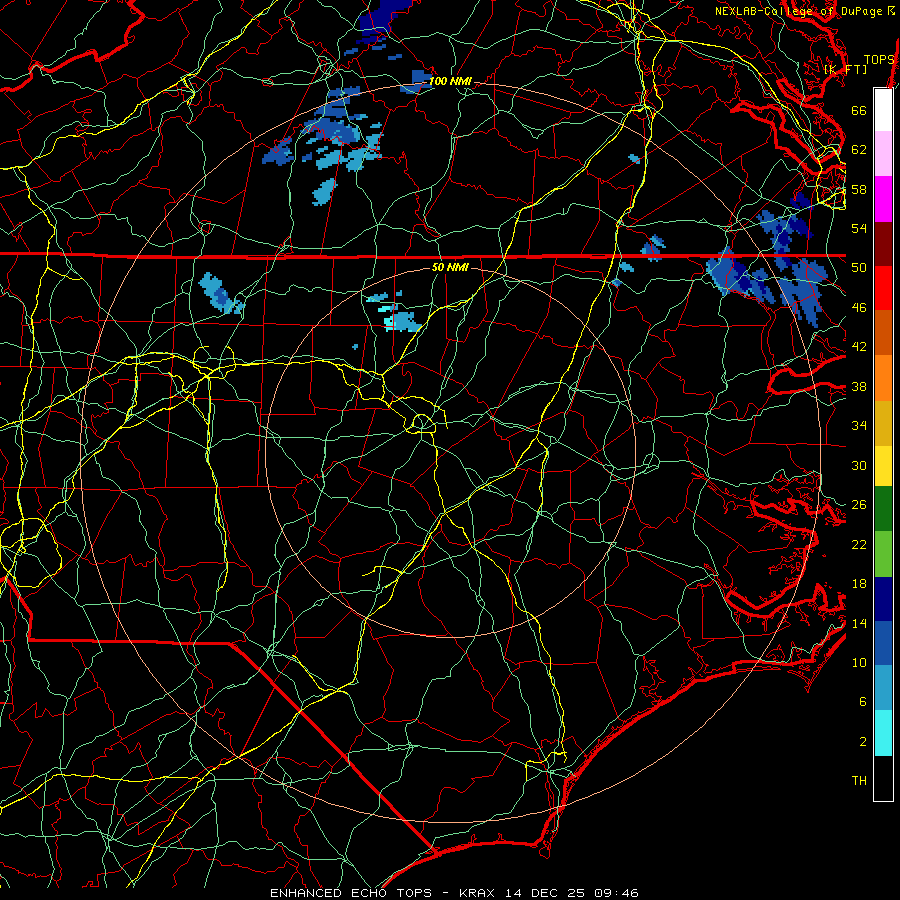Click the "14" legend value on the scale
Image resolution: width=900 pixels, height=900 pixels.
859,624
